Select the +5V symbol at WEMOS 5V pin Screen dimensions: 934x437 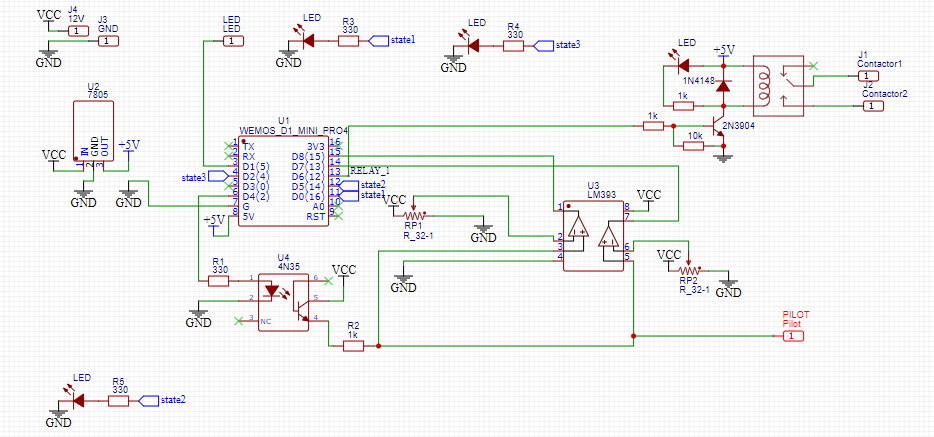[214, 223]
